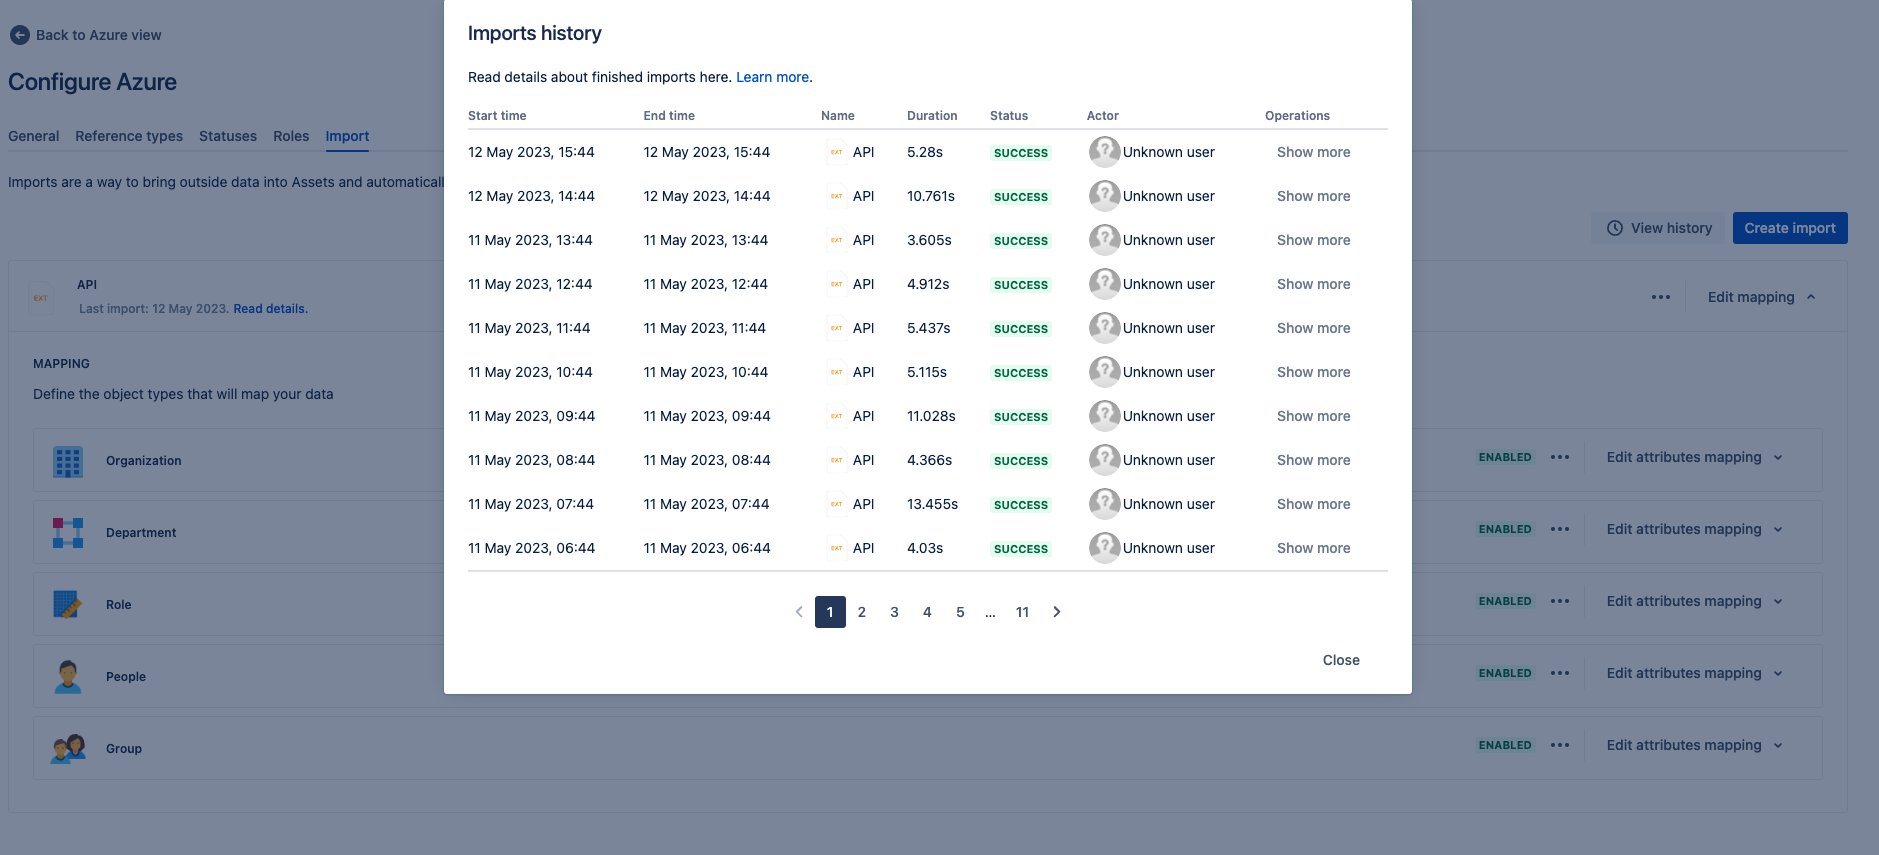
Task: Click the Unknown user avatar for the 09:44 import
Action: point(1104,416)
